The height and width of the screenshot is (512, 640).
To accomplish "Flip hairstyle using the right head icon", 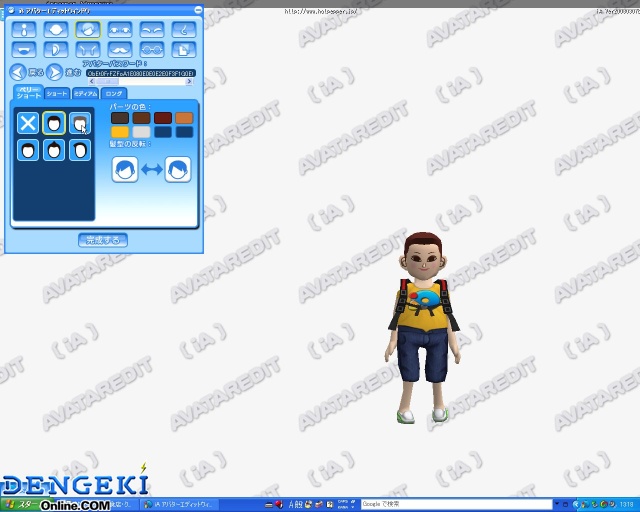I will pos(178,169).
